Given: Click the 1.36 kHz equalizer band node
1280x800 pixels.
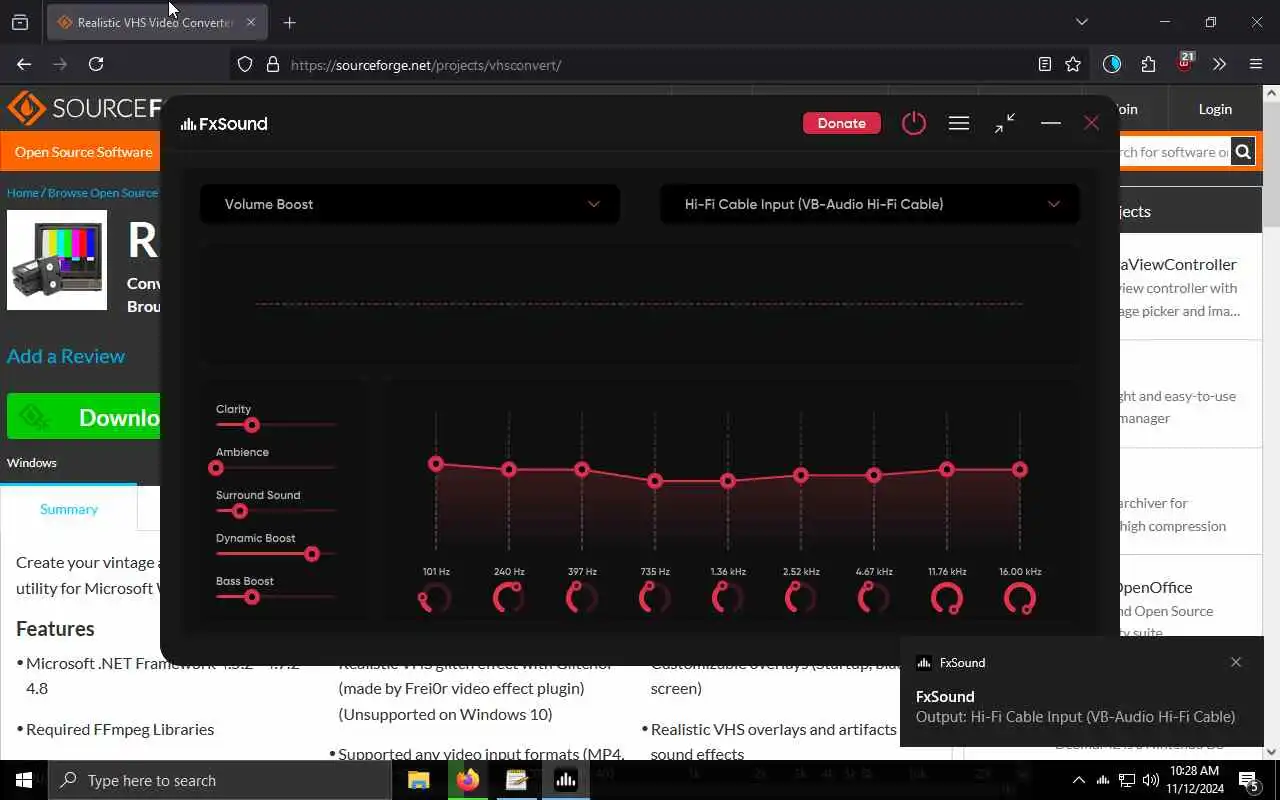Looking at the screenshot, I should click(x=728, y=481).
